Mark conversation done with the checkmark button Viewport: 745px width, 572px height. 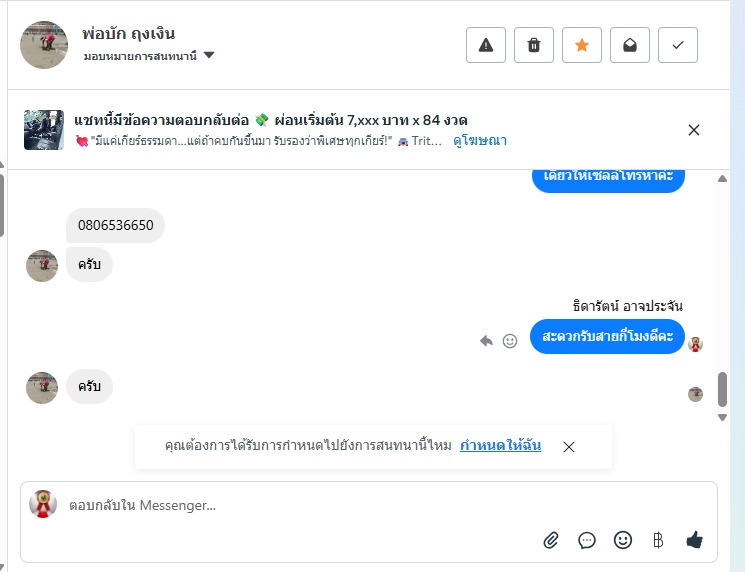click(x=678, y=45)
